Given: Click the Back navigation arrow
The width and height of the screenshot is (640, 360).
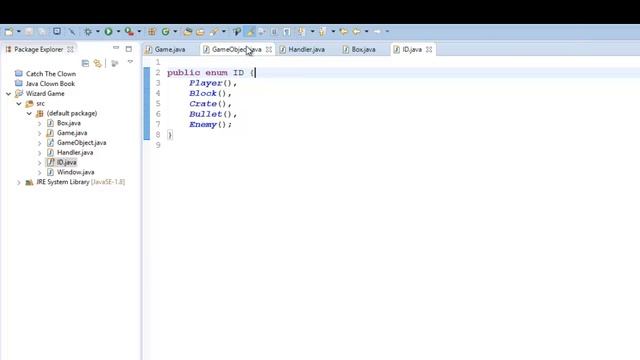Looking at the screenshot, I should tap(356, 31).
